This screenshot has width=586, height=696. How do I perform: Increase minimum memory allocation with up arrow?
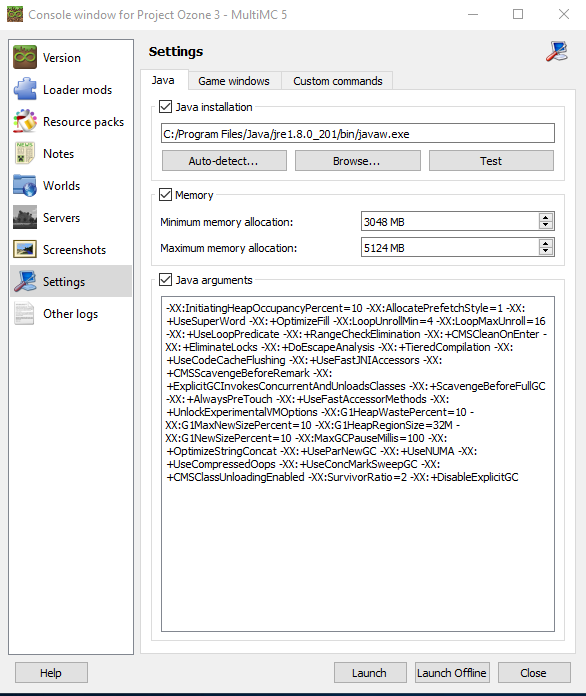pos(546,217)
